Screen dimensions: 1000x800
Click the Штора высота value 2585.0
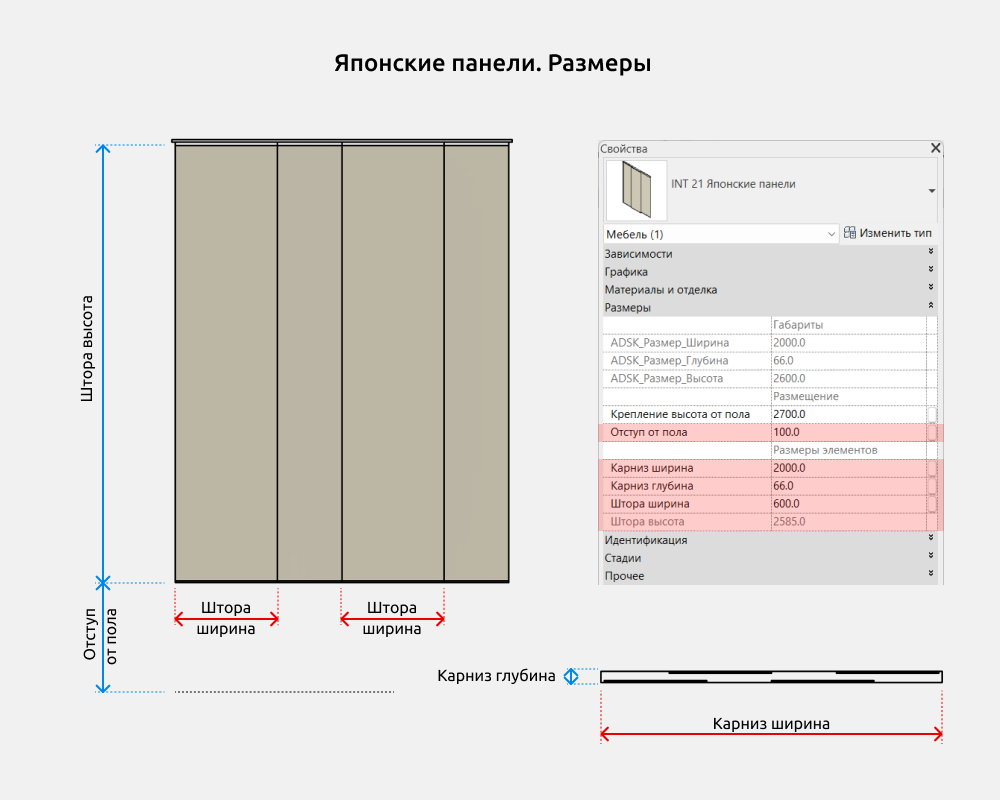point(848,521)
